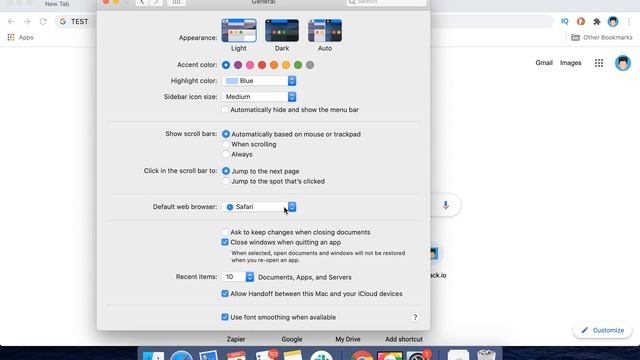Open the help question mark button
The width and height of the screenshot is (640, 360).
(x=415, y=317)
